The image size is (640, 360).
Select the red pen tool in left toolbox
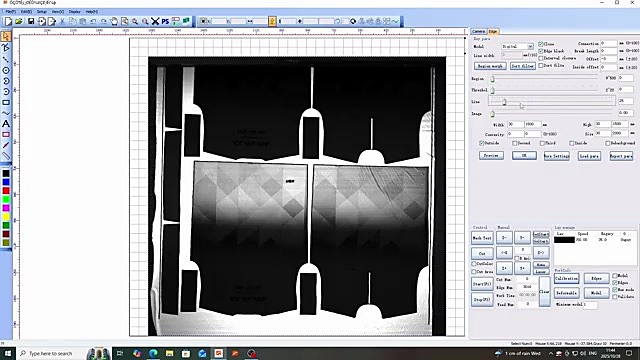[6, 145]
